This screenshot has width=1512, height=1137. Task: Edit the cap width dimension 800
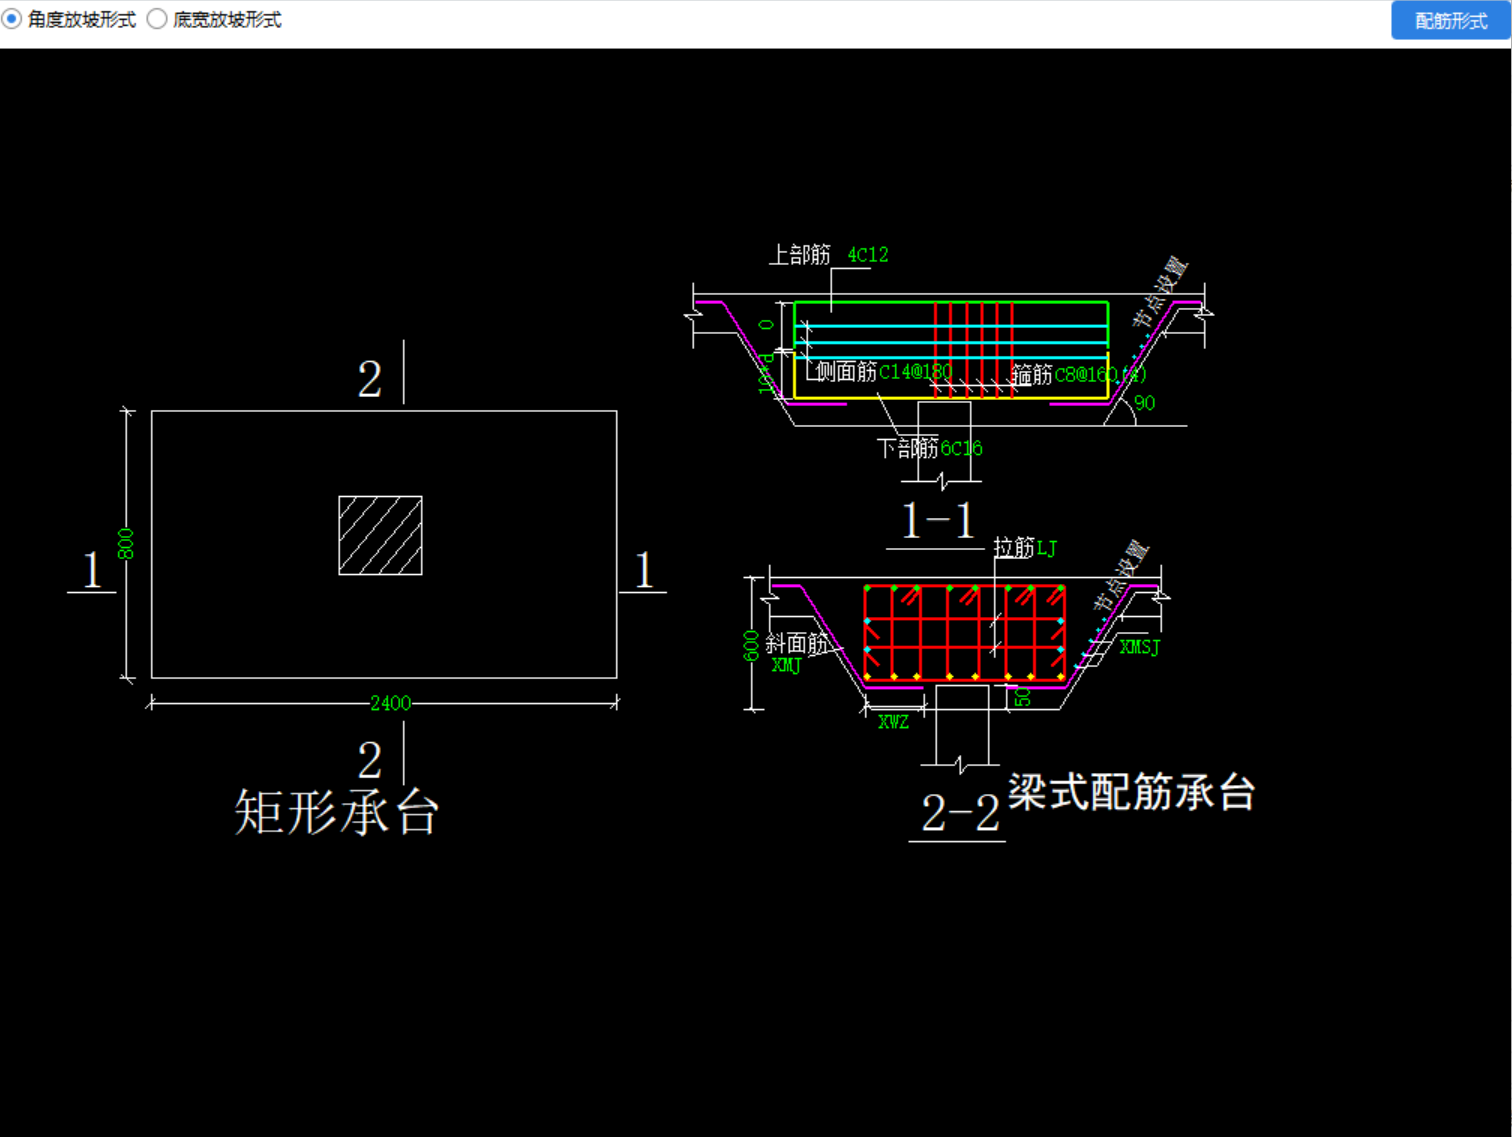pos(126,544)
